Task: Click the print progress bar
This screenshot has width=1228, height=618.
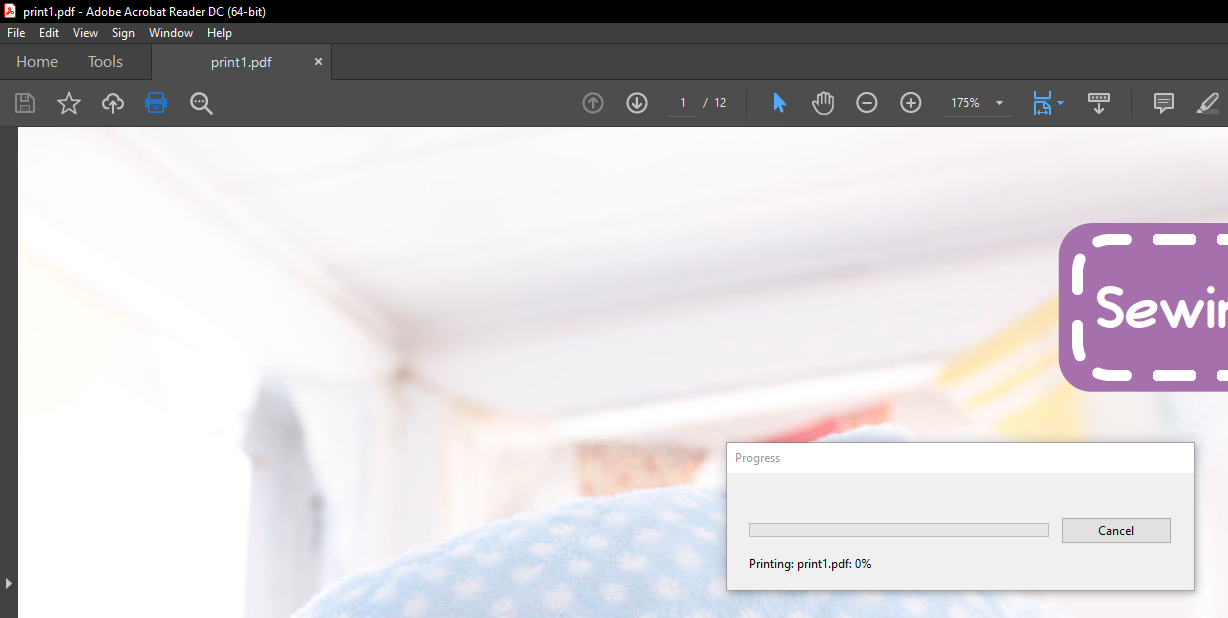Action: coord(897,530)
